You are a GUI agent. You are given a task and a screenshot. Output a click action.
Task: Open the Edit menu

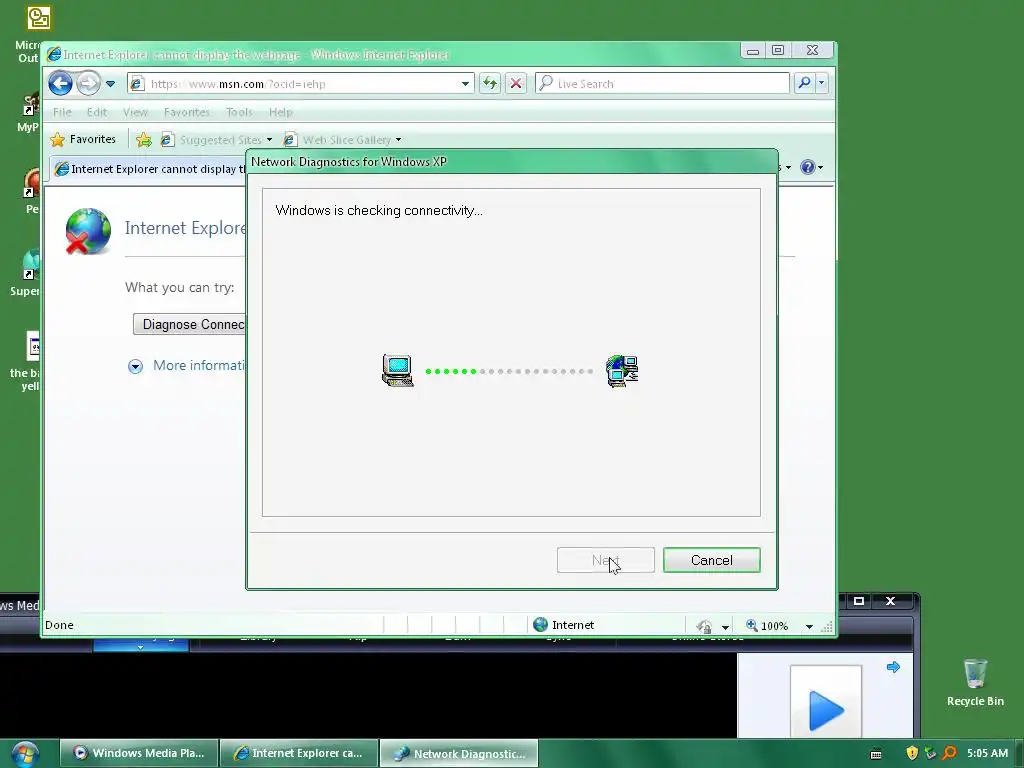97,112
